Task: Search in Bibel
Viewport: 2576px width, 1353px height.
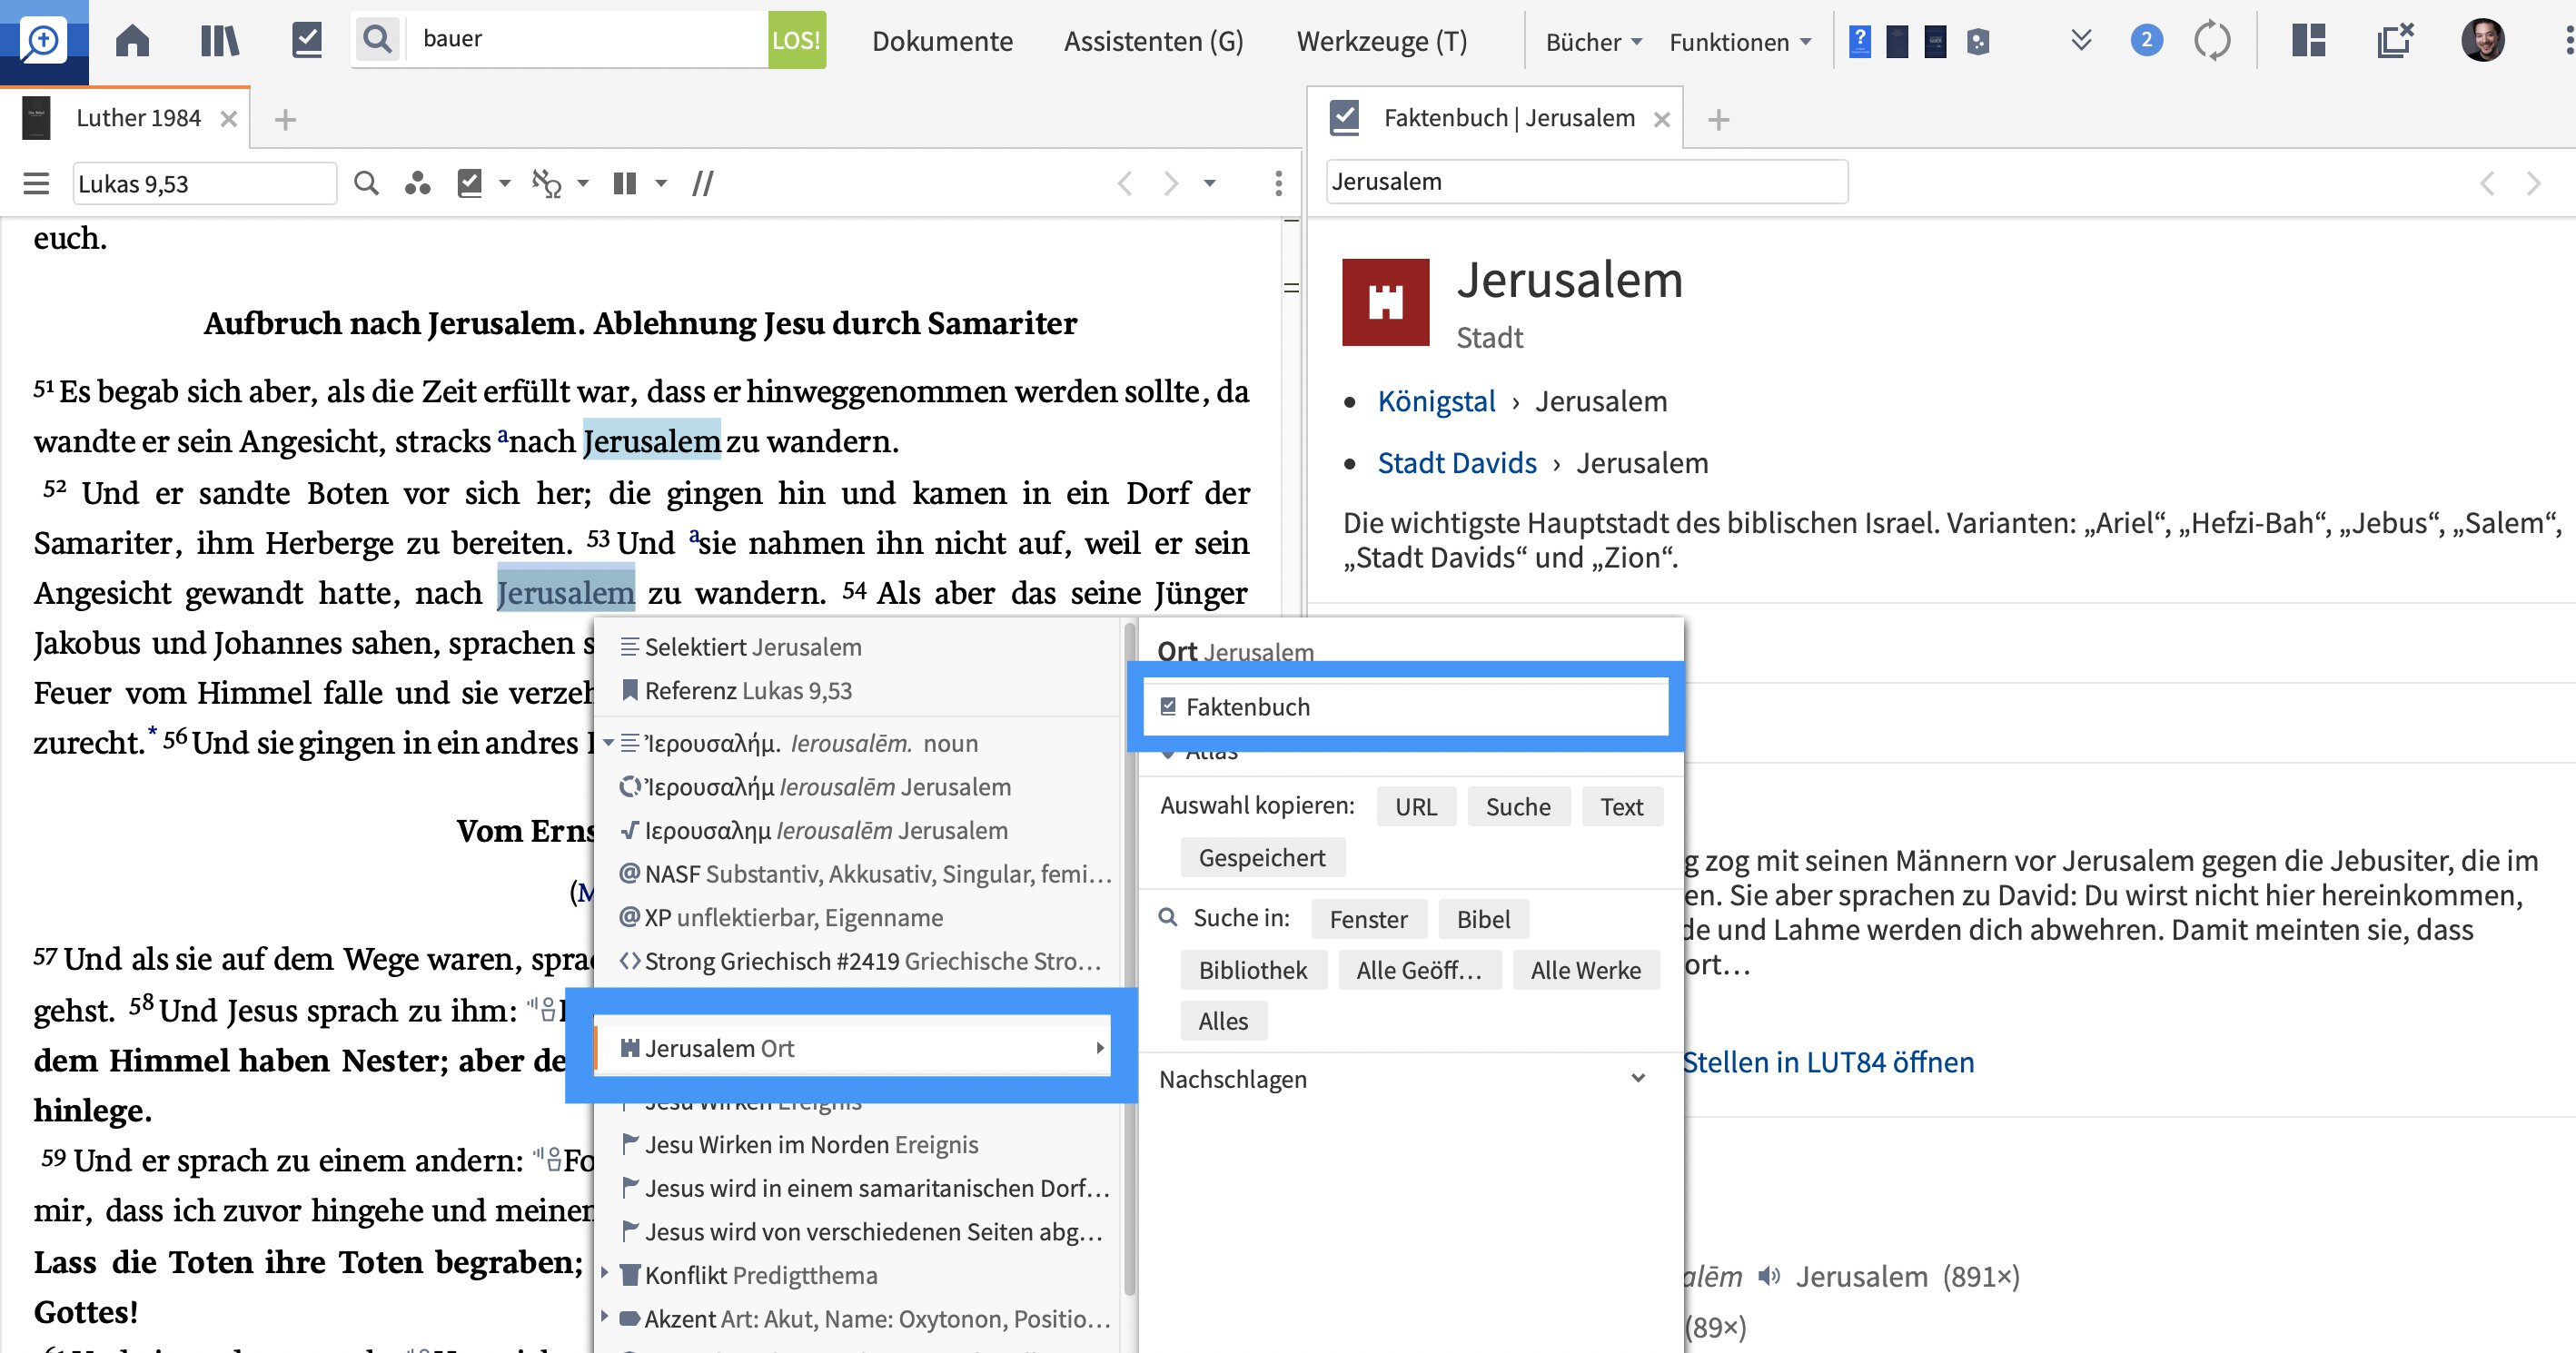Action: point(1483,919)
